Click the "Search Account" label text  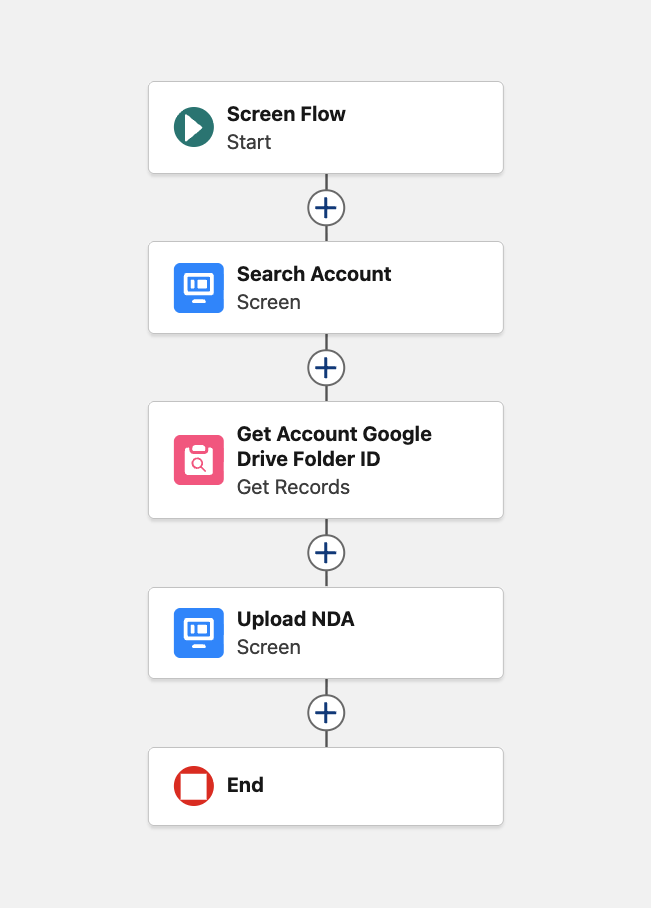(x=312, y=273)
